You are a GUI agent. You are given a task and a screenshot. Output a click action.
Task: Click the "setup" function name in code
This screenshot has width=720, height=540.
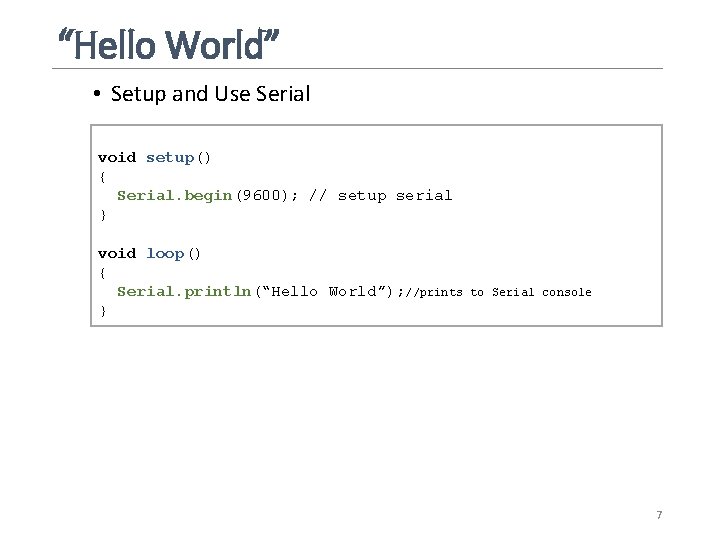pyautogui.click(x=169, y=158)
